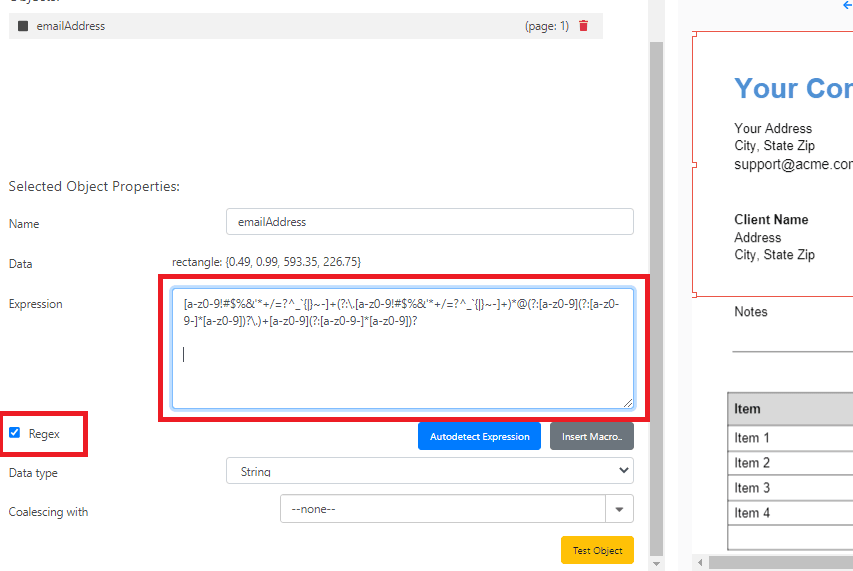Run the Test Object button

597,550
